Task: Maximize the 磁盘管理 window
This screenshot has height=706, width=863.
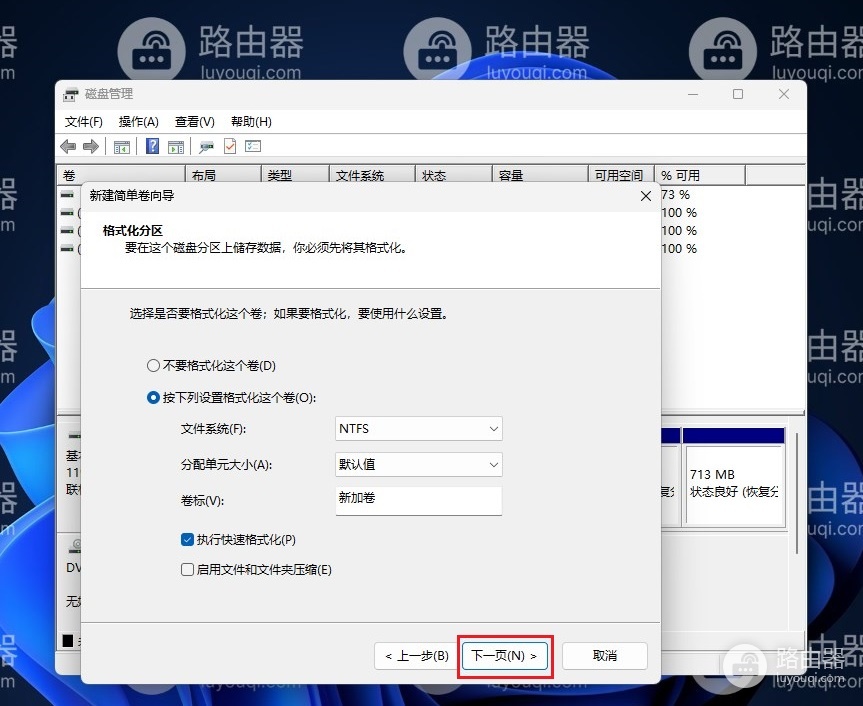Action: pyautogui.click(x=738, y=94)
